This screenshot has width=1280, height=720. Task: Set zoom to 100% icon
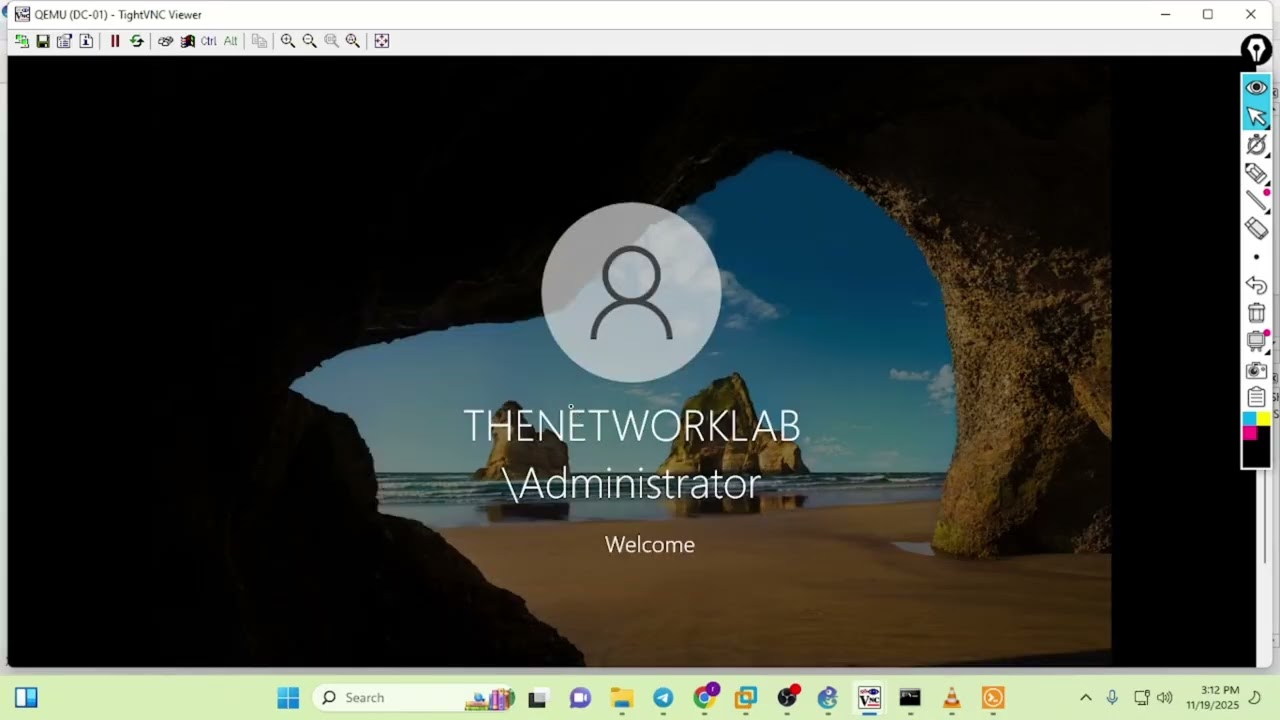click(331, 41)
